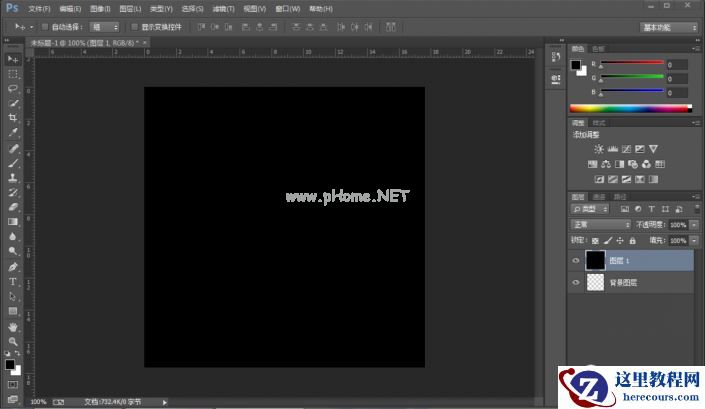Image resolution: width=705 pixels, height=409 pixels.
Task: Select the Rectangular Marquee tool
Action: 13,74
